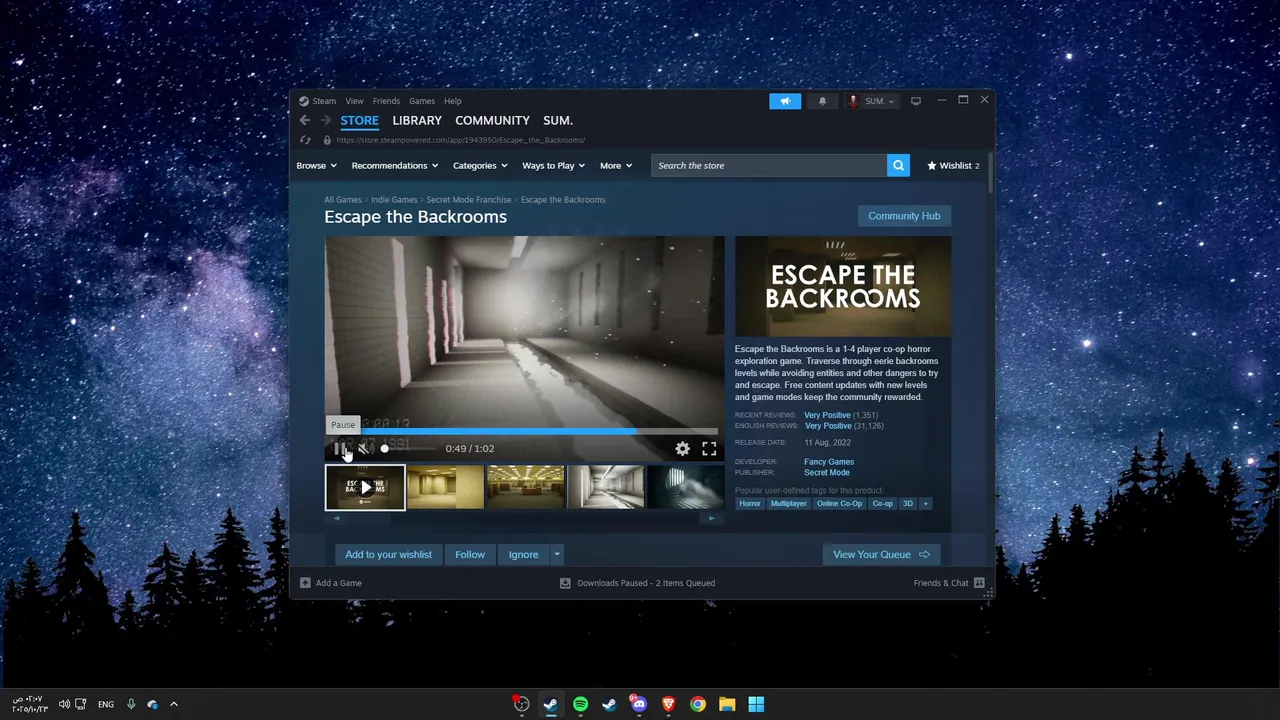Select the white corridor screenshot thumbnail
The image size is (1280, 720).
click(605, 487)
